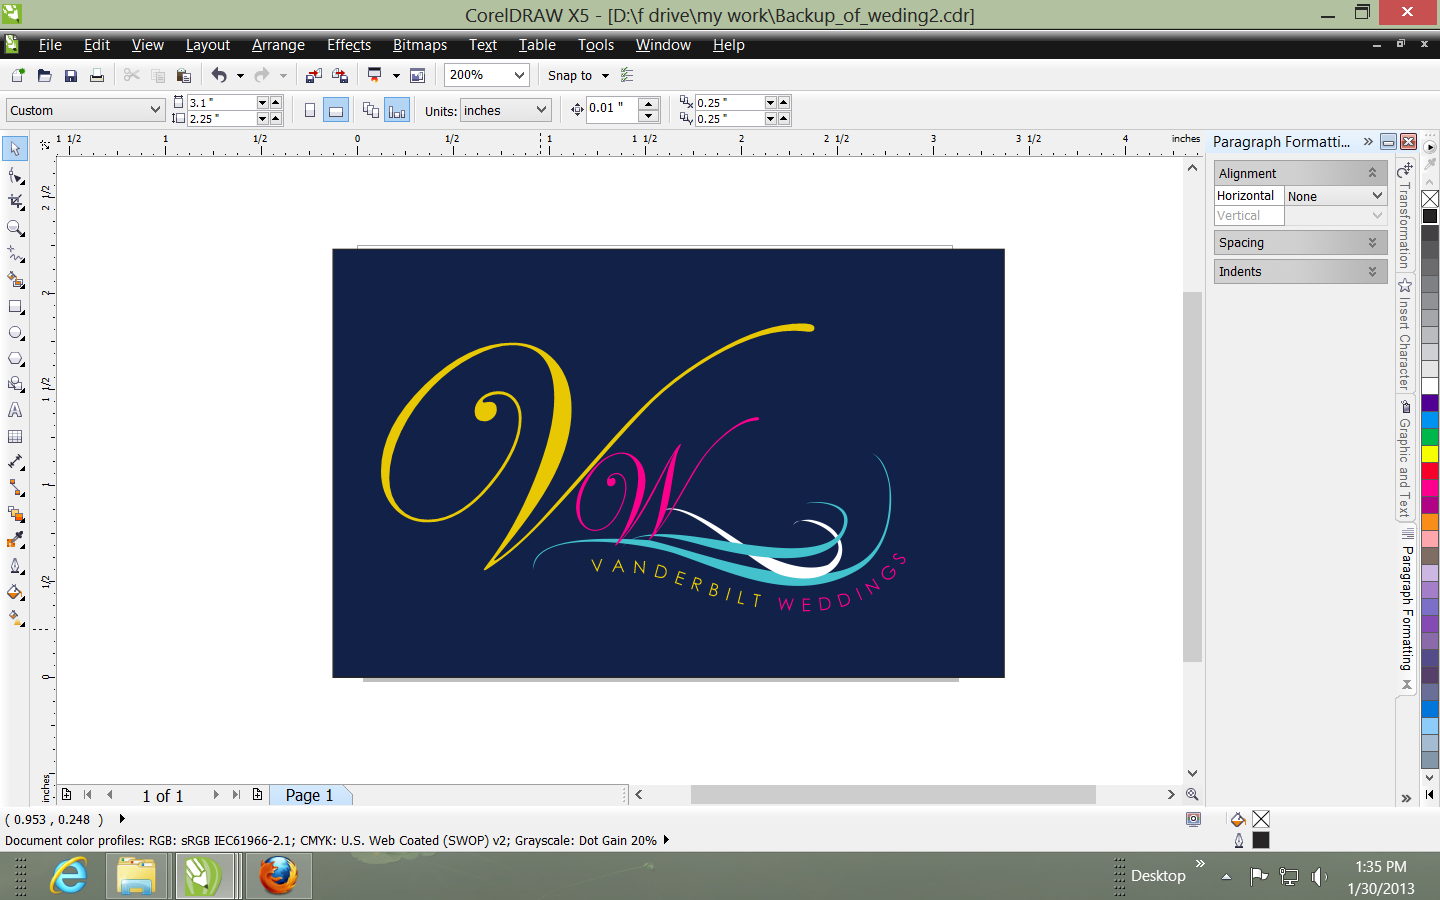Toggle the current page layout button
Image resolution: width=1440 pixels, height=900 pixels.
[x=397, y=111]
